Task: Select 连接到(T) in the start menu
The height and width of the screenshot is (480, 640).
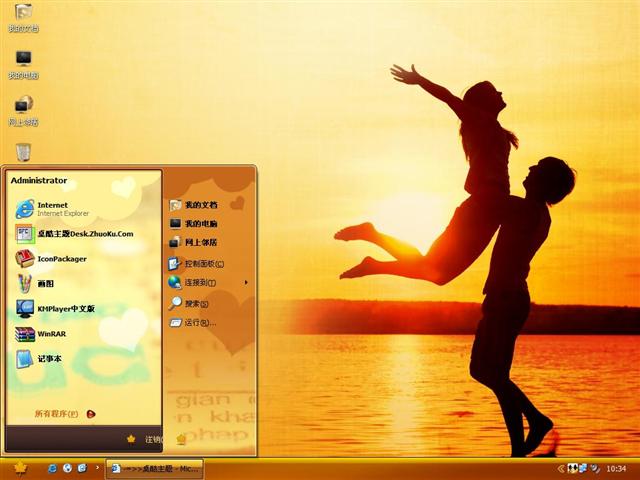Action: tap(193, 282)
